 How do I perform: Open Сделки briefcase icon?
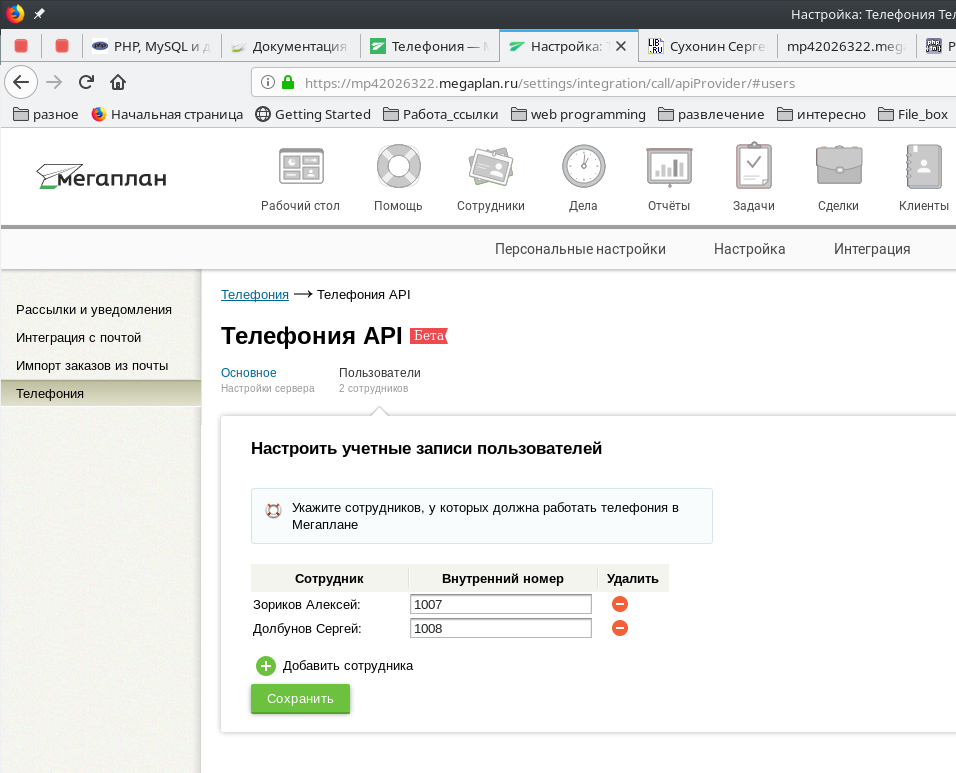838,167
